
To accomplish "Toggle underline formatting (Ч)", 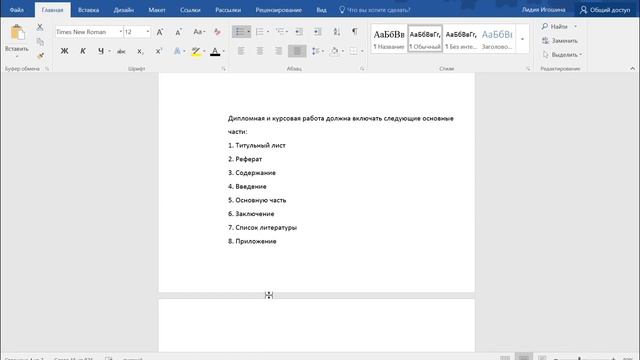I will [x=100, y=51].
